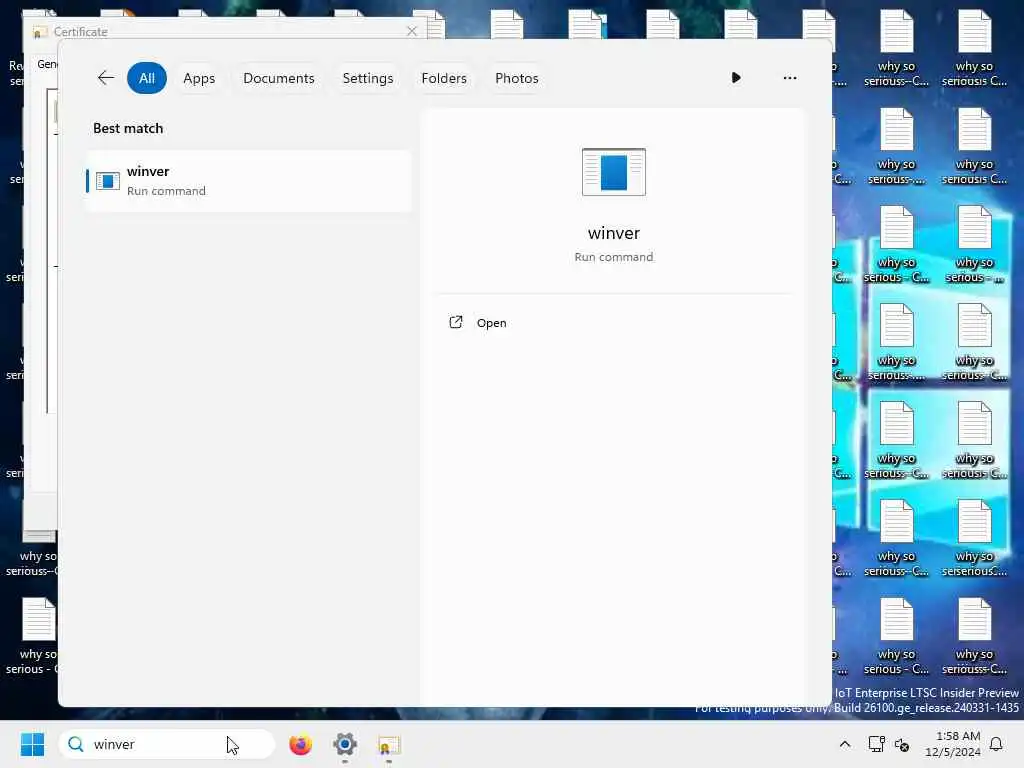1024x768 pixels.
Task: Click the winver title in the preview pane
Action: [x=613, y=233]
